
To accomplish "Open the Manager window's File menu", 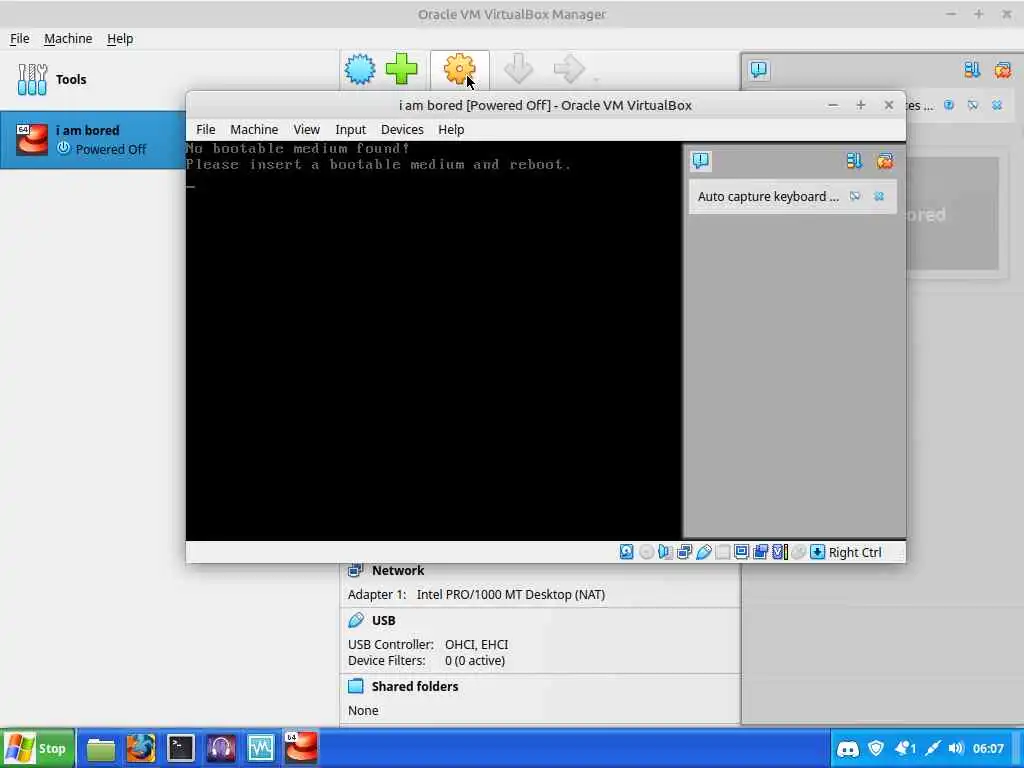I will click(x=20, y=39).
